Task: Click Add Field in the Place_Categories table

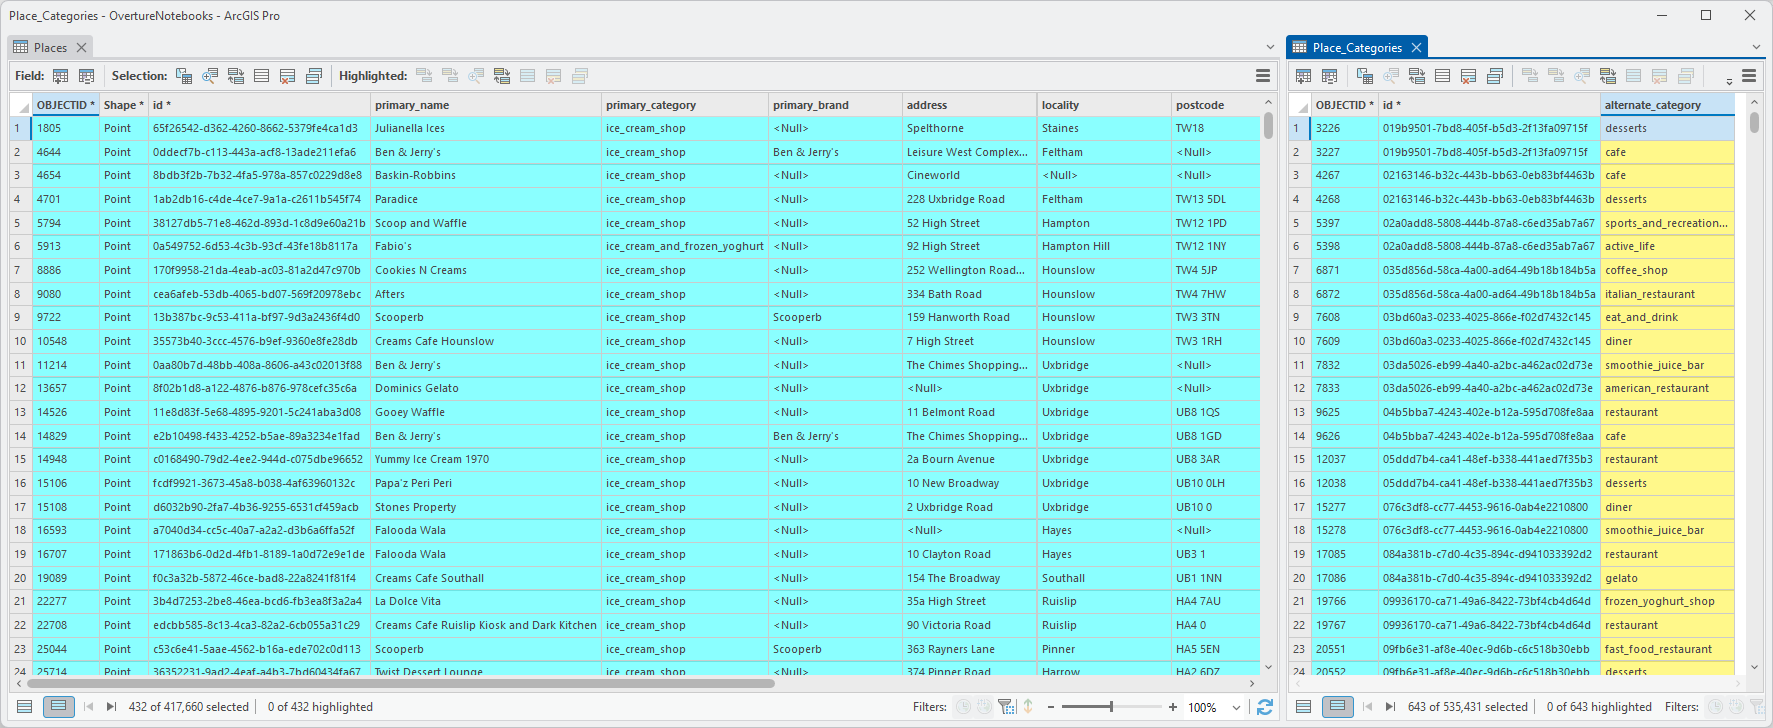Action: (x=1303, y=76)
